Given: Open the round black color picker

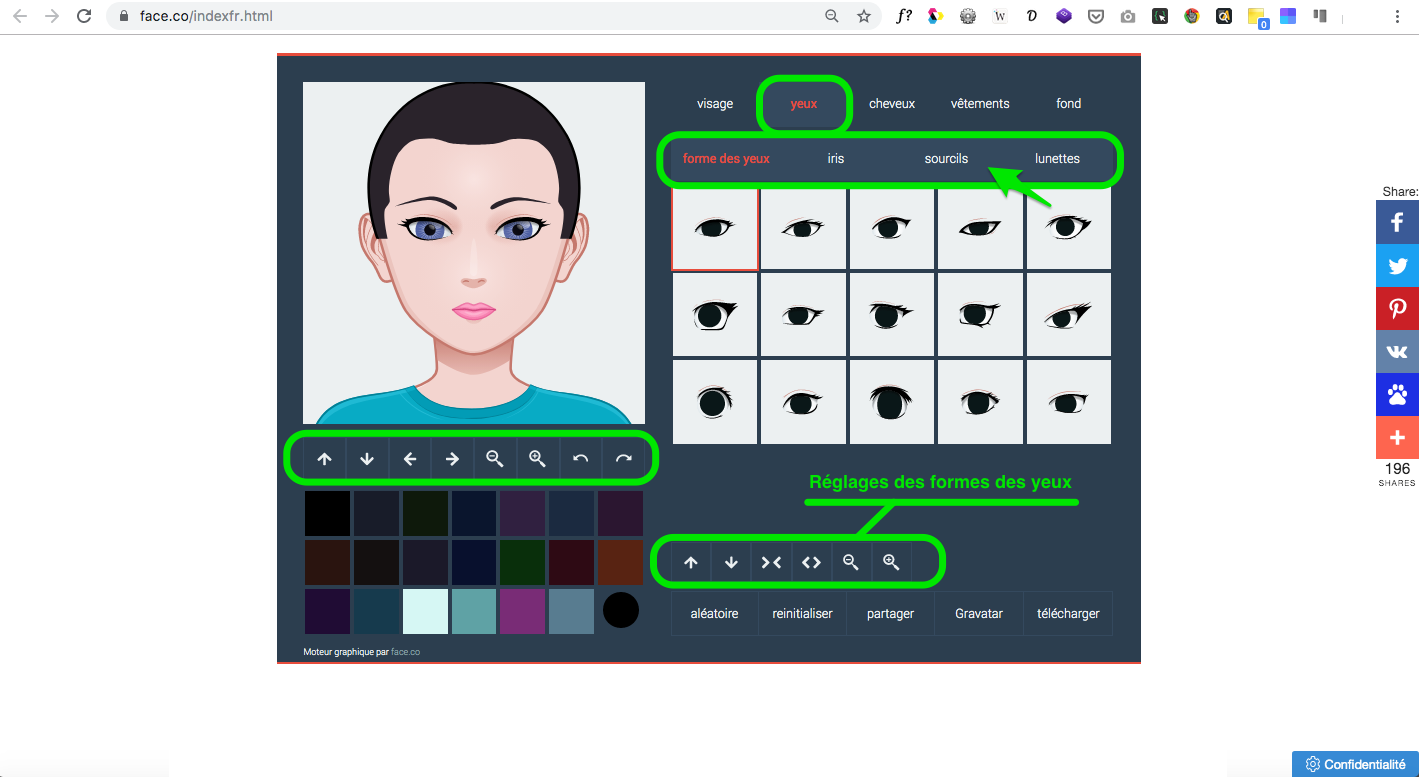Looking at the screenshot, I should (621, 610).
